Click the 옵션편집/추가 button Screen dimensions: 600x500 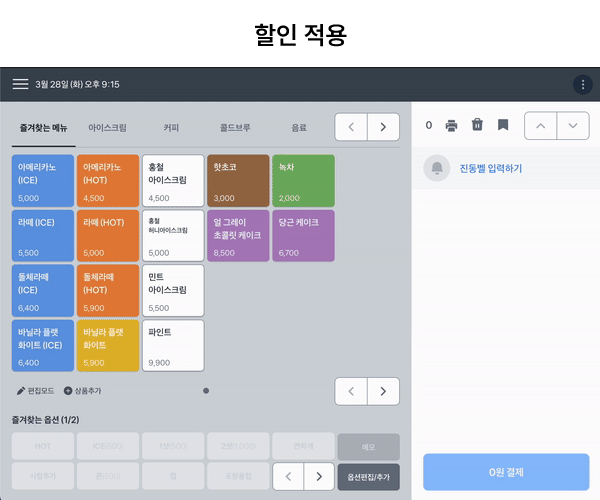click(x=368, y=476)
